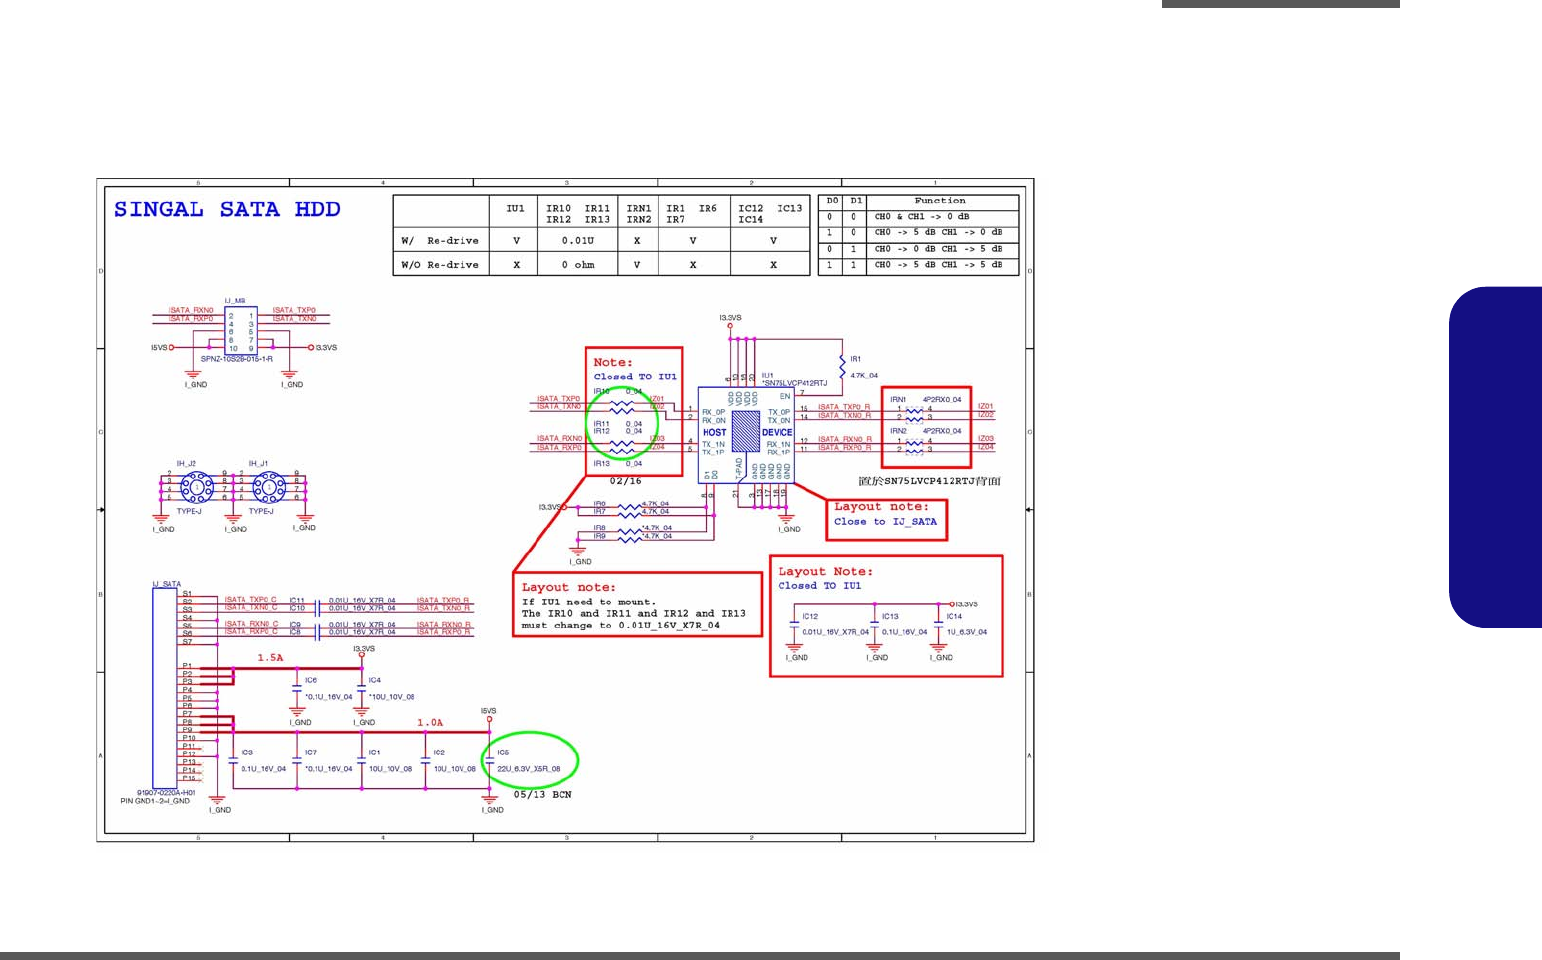
Task: Click the red "Note:" heading above IR10
Action: [x=613, y=363]
